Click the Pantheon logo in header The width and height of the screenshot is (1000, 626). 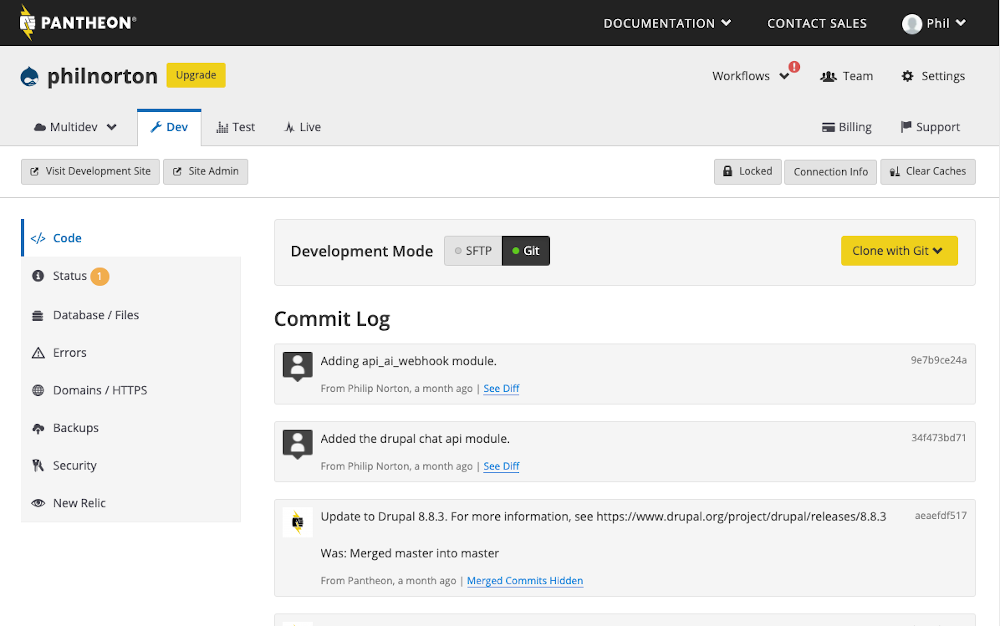point(77,23)
